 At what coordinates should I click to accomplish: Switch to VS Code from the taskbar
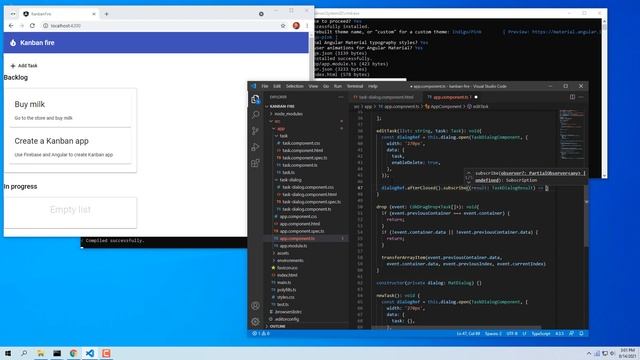[90, 353]
